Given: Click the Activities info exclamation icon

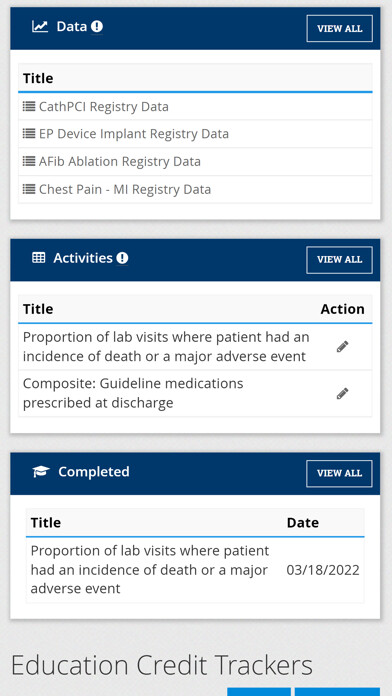Looking at the screenshot, I should click(x=122, y=258).
